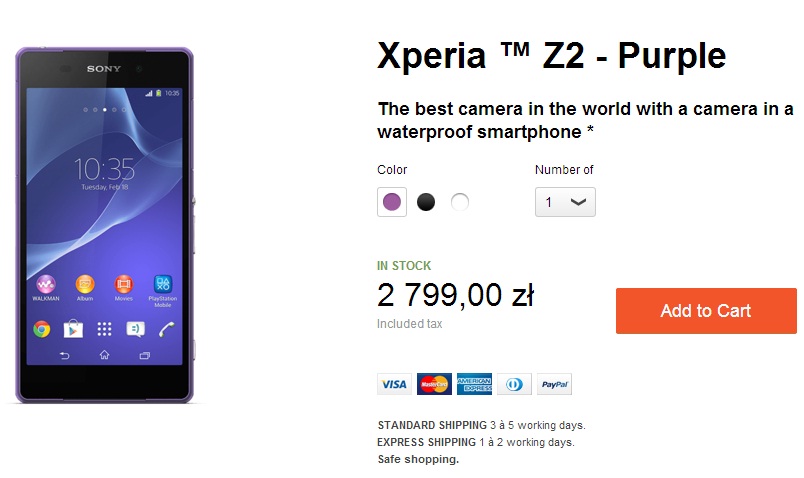
Task: Select the white color option
Action: [459, 202]
